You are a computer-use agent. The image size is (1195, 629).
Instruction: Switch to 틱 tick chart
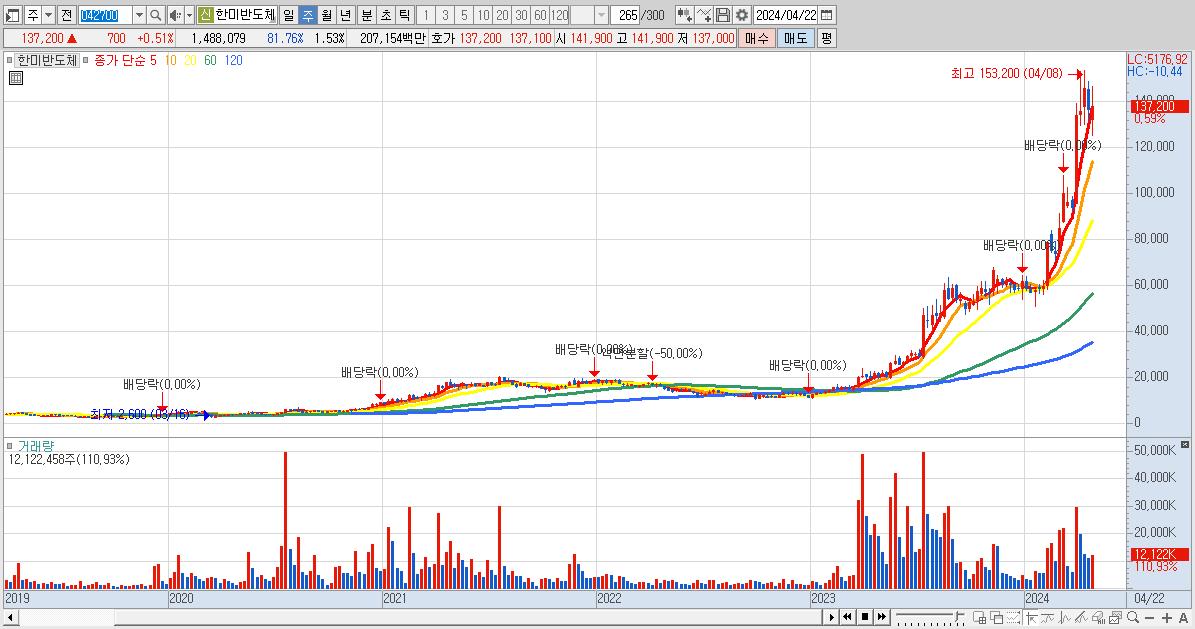coord(405,15)
